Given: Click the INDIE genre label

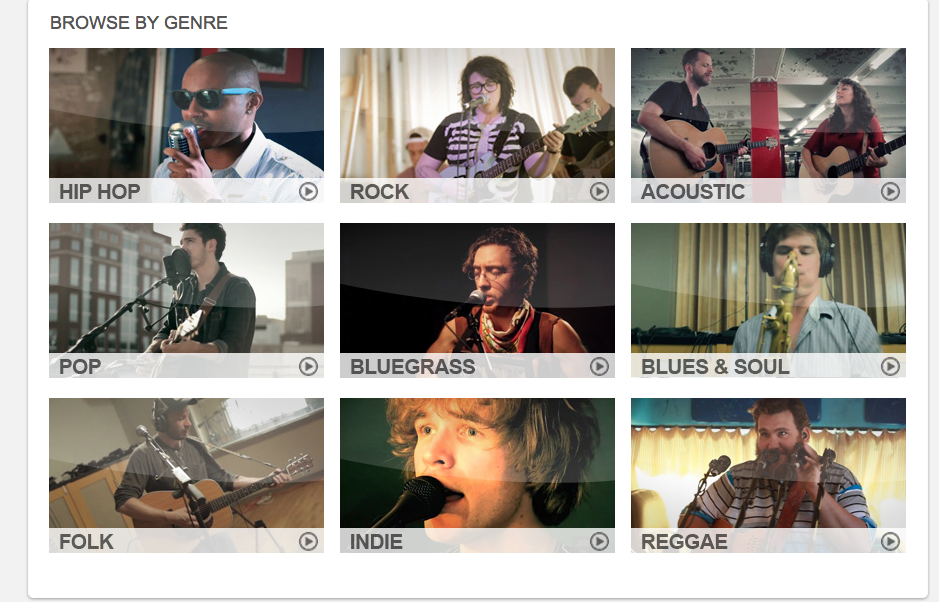Looking at the screenshot, I should [x=376, y=542].
